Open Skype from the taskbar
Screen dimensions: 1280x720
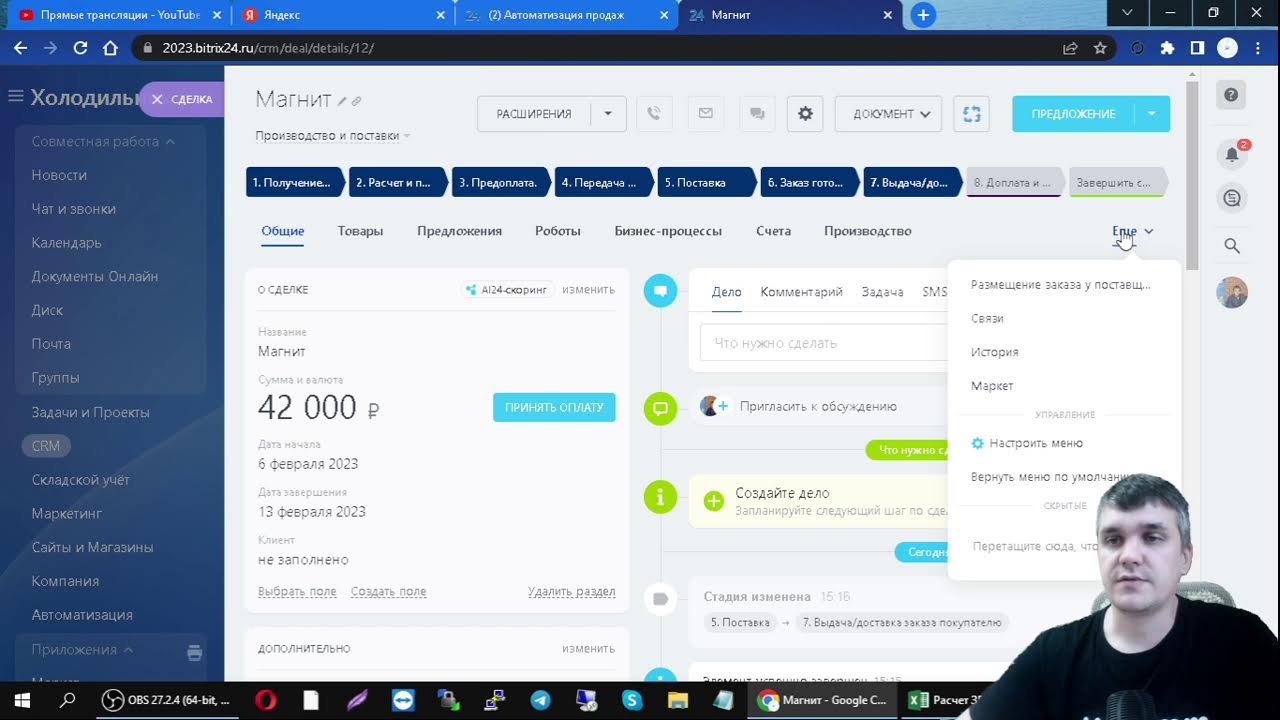pos(632,700)
